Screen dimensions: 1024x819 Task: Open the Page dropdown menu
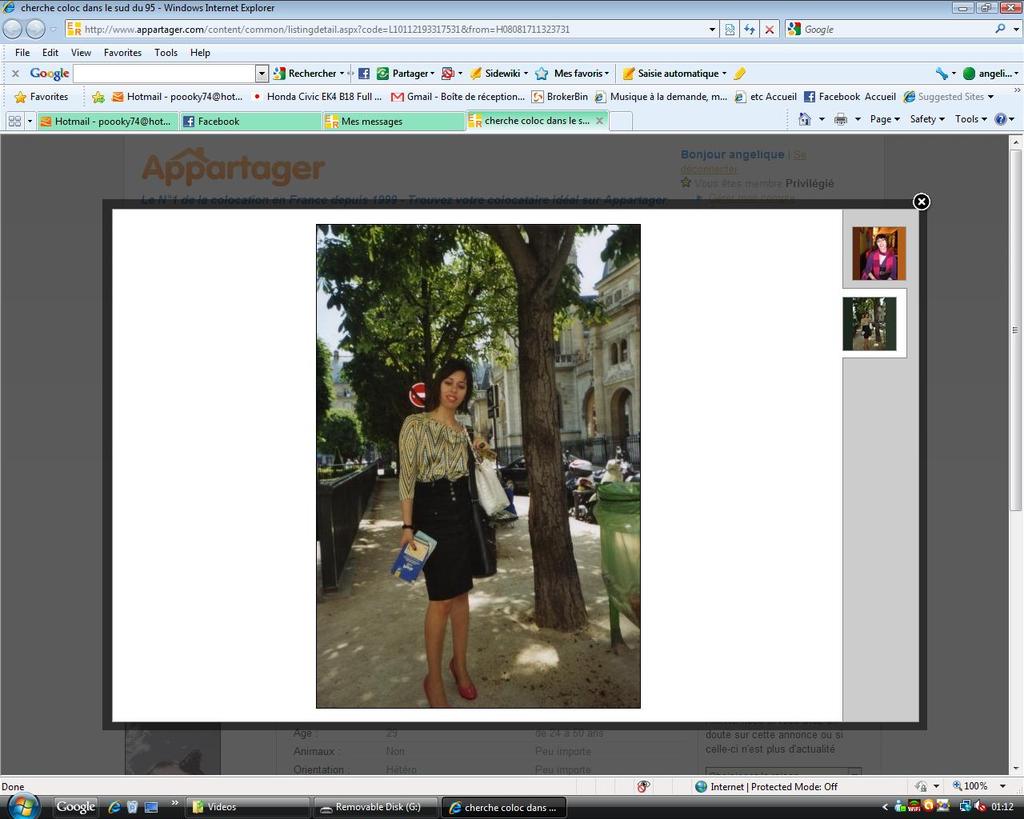[x=884, y=119]
